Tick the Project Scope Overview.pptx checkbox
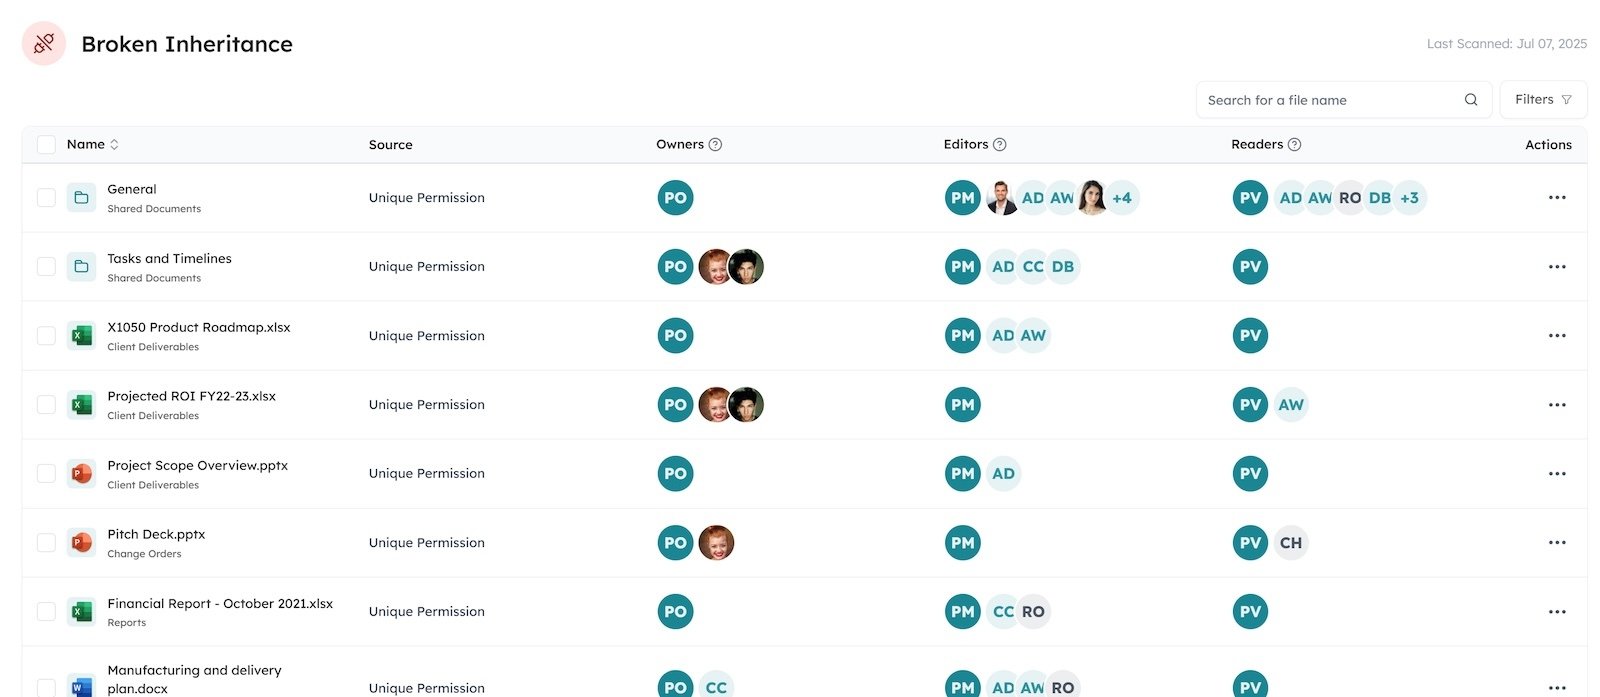This screenshot has width=1600, height=697. click(x=46, y=474)
